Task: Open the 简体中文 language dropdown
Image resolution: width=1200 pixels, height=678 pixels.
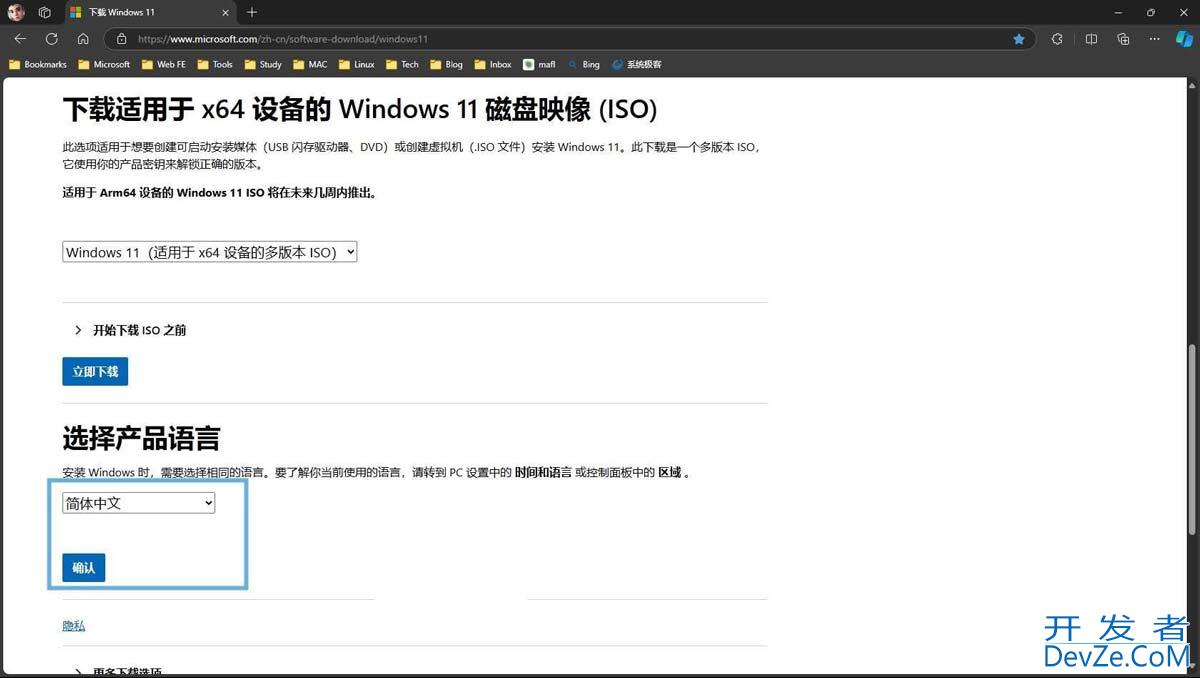Action: point(138,503)
